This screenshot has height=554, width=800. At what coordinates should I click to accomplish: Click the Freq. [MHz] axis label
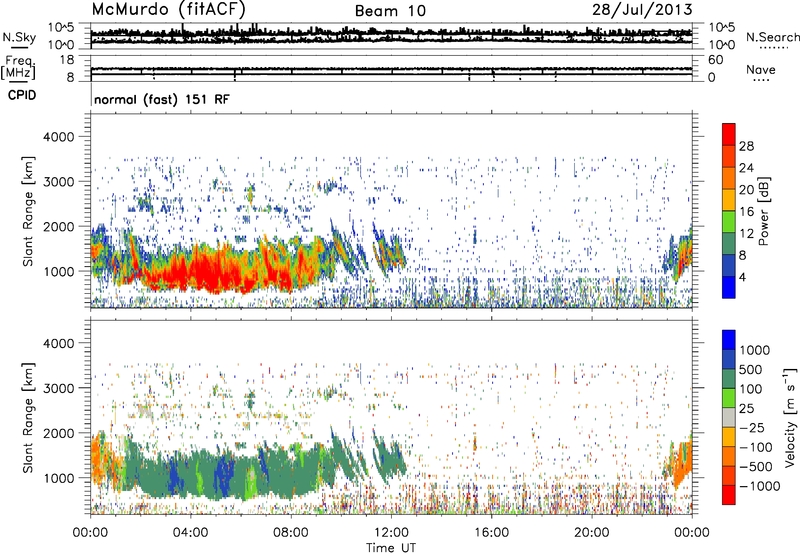pos(18,67)
